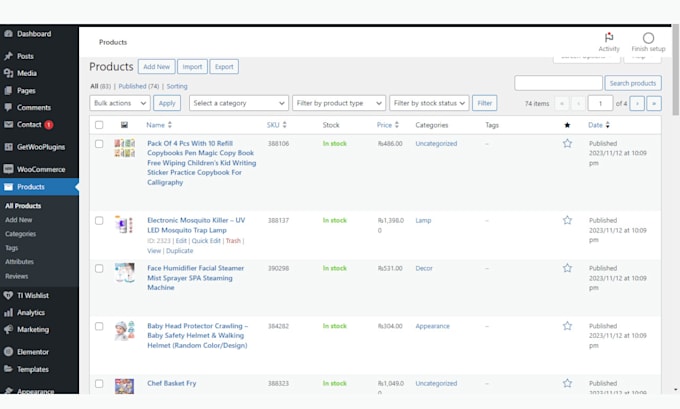The height and width of the screenshot is (409, 680).
Task: Click the TI Wishlist heart icon
Action: pos(8,295)
